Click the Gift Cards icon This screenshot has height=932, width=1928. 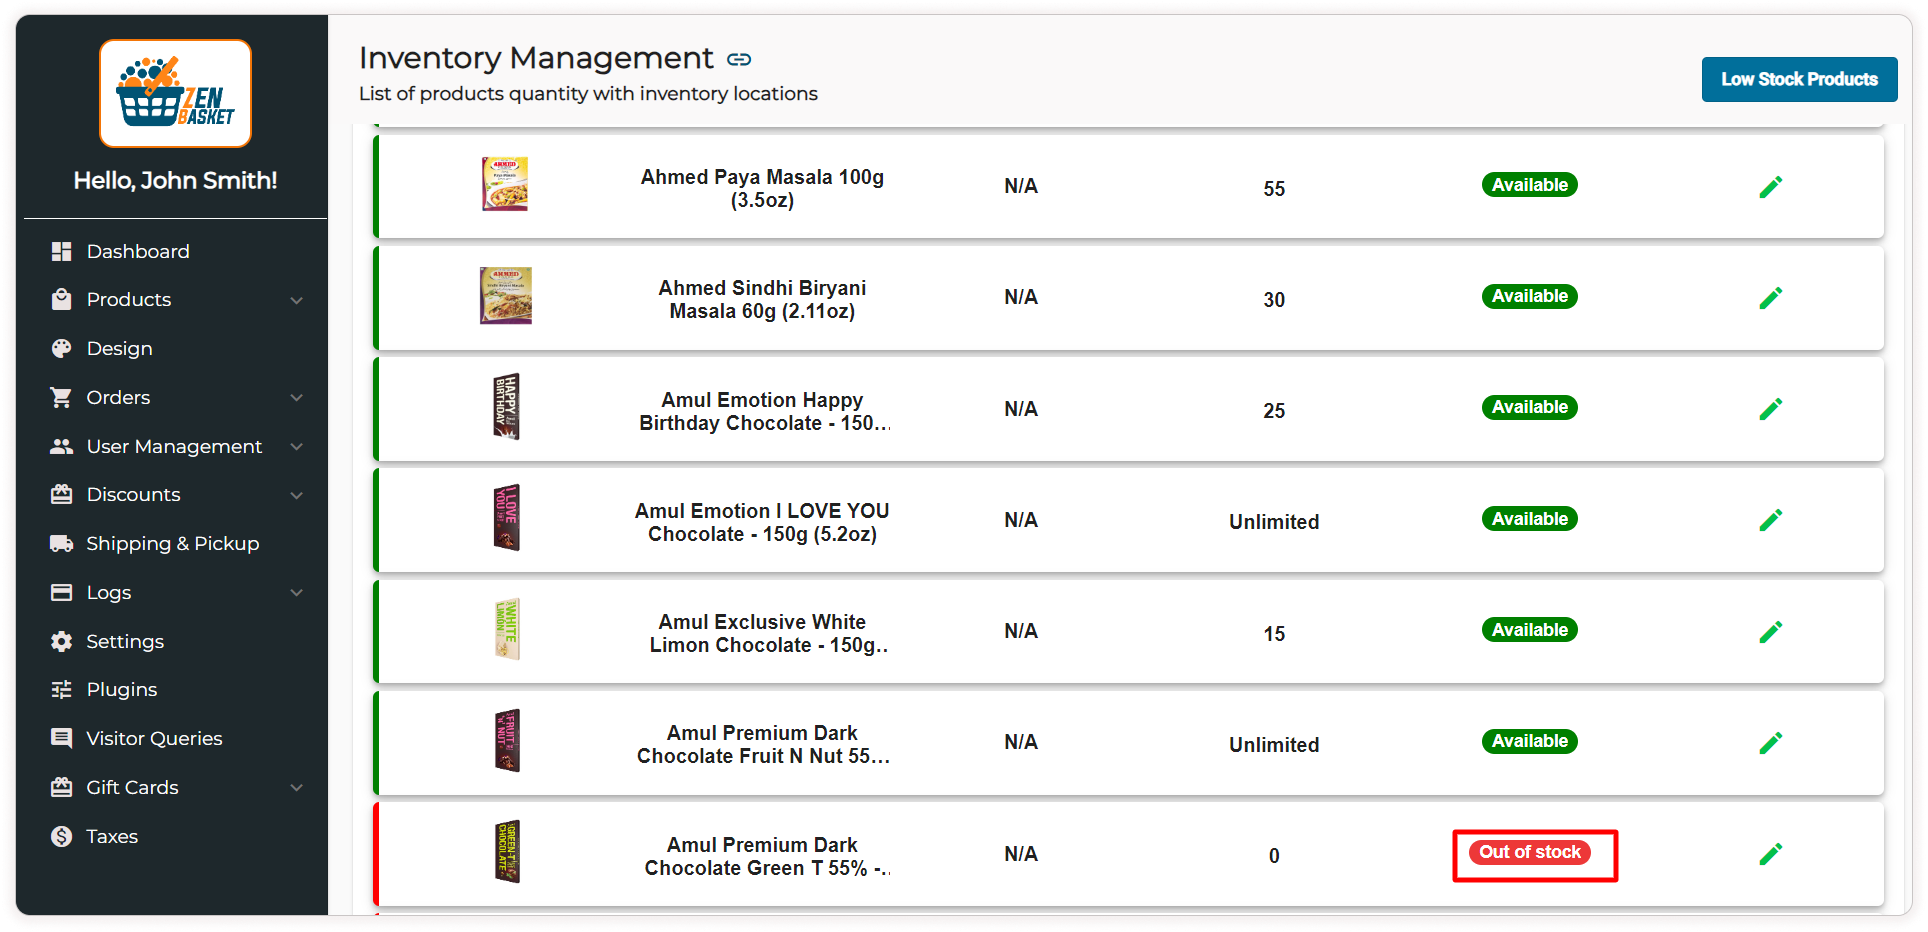coord(61,787)
